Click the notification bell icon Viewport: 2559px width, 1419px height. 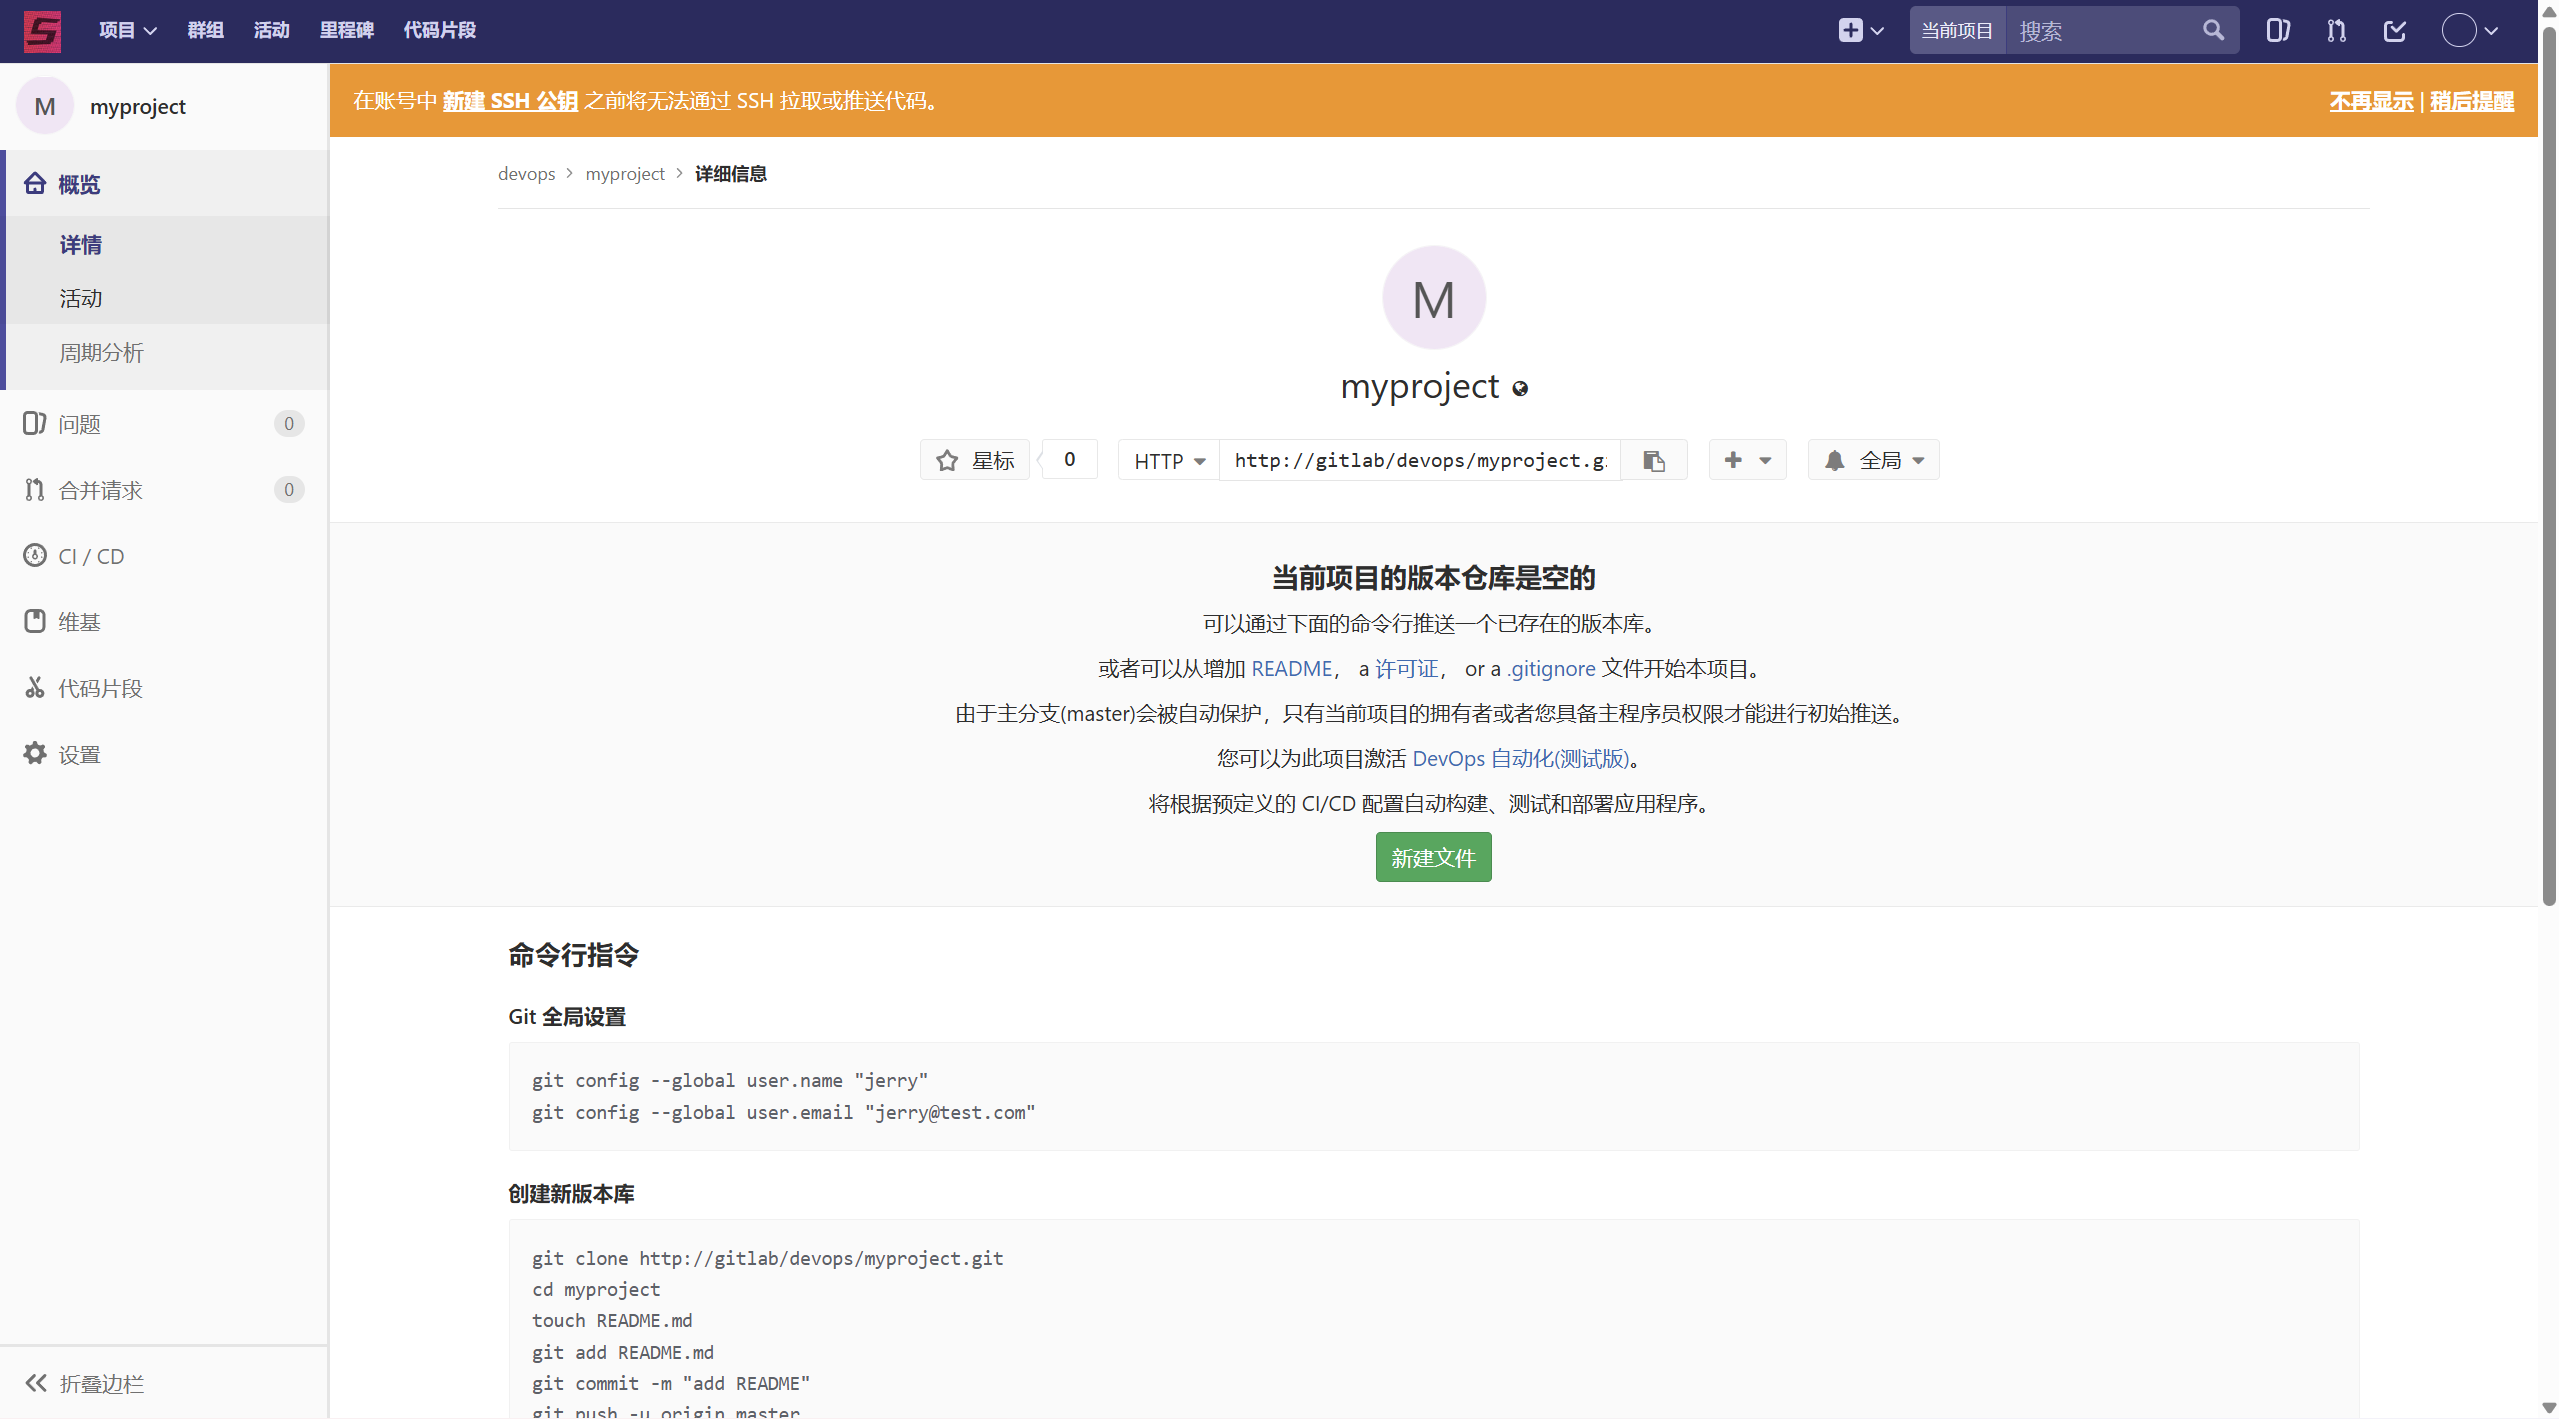[x=1834, y=460]
